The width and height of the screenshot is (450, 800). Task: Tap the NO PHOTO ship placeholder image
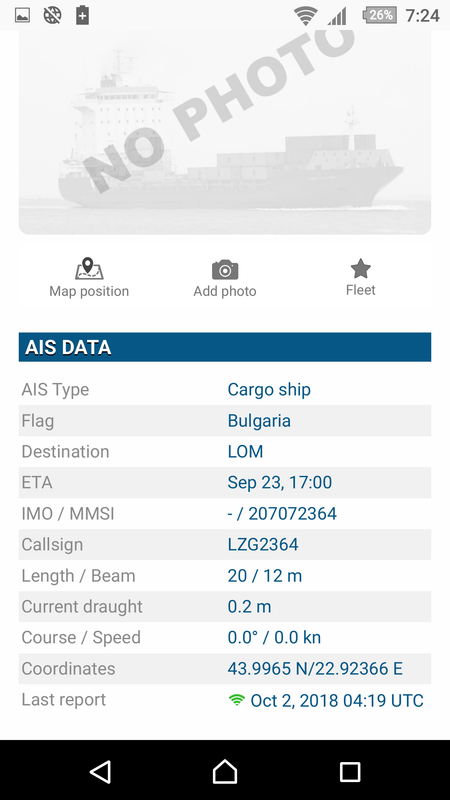(x=225, y=132)
